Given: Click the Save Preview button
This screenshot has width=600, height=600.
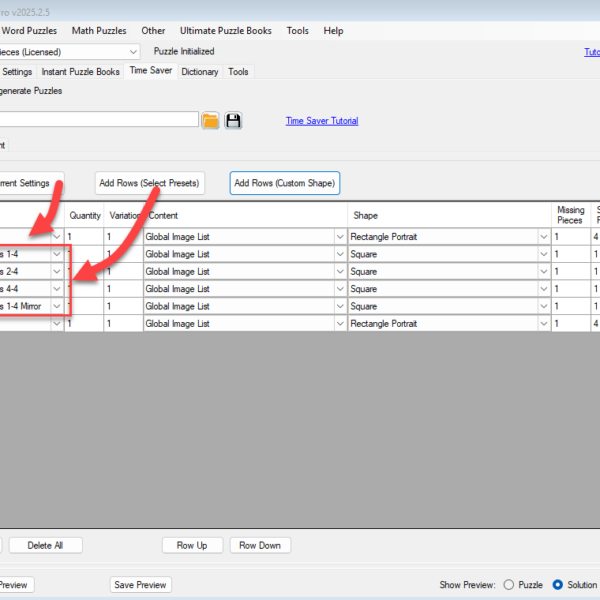Looking at the screenshot, I should [x=140, y=585].
